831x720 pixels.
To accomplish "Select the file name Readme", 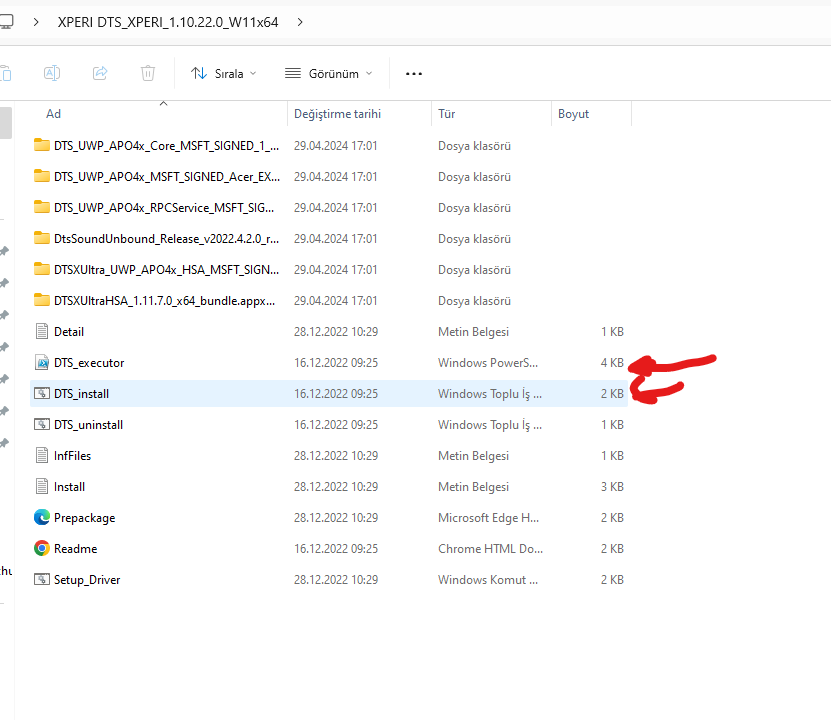I will pos(75,549).
